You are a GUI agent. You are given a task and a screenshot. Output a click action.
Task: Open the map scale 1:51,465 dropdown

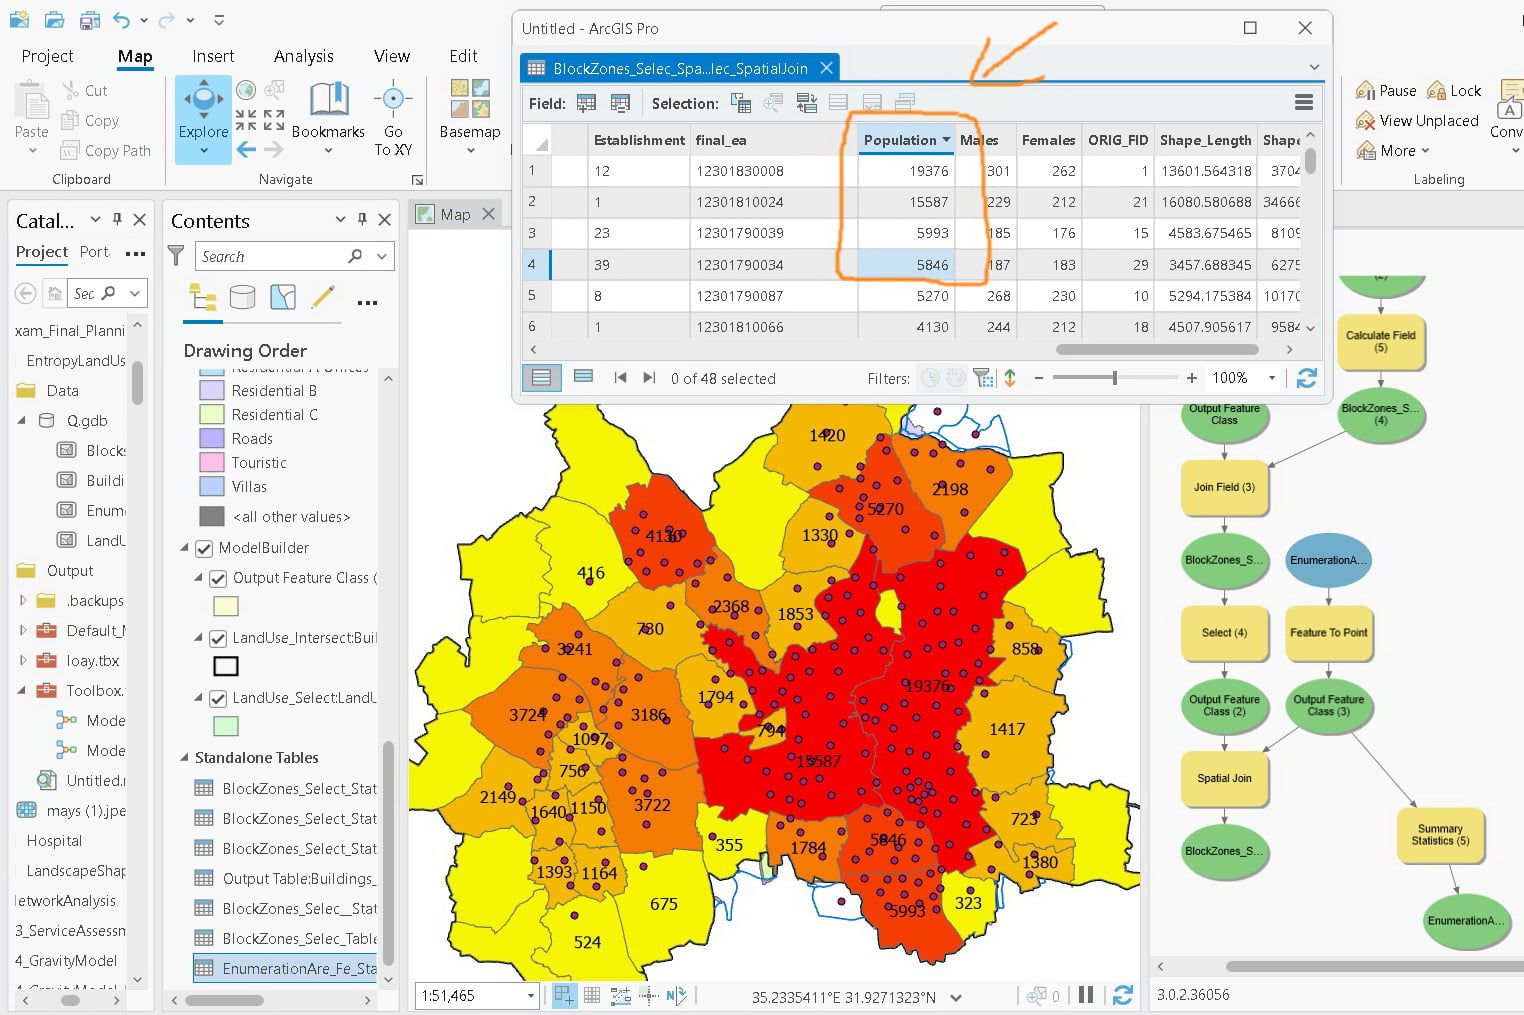[531, 996]
